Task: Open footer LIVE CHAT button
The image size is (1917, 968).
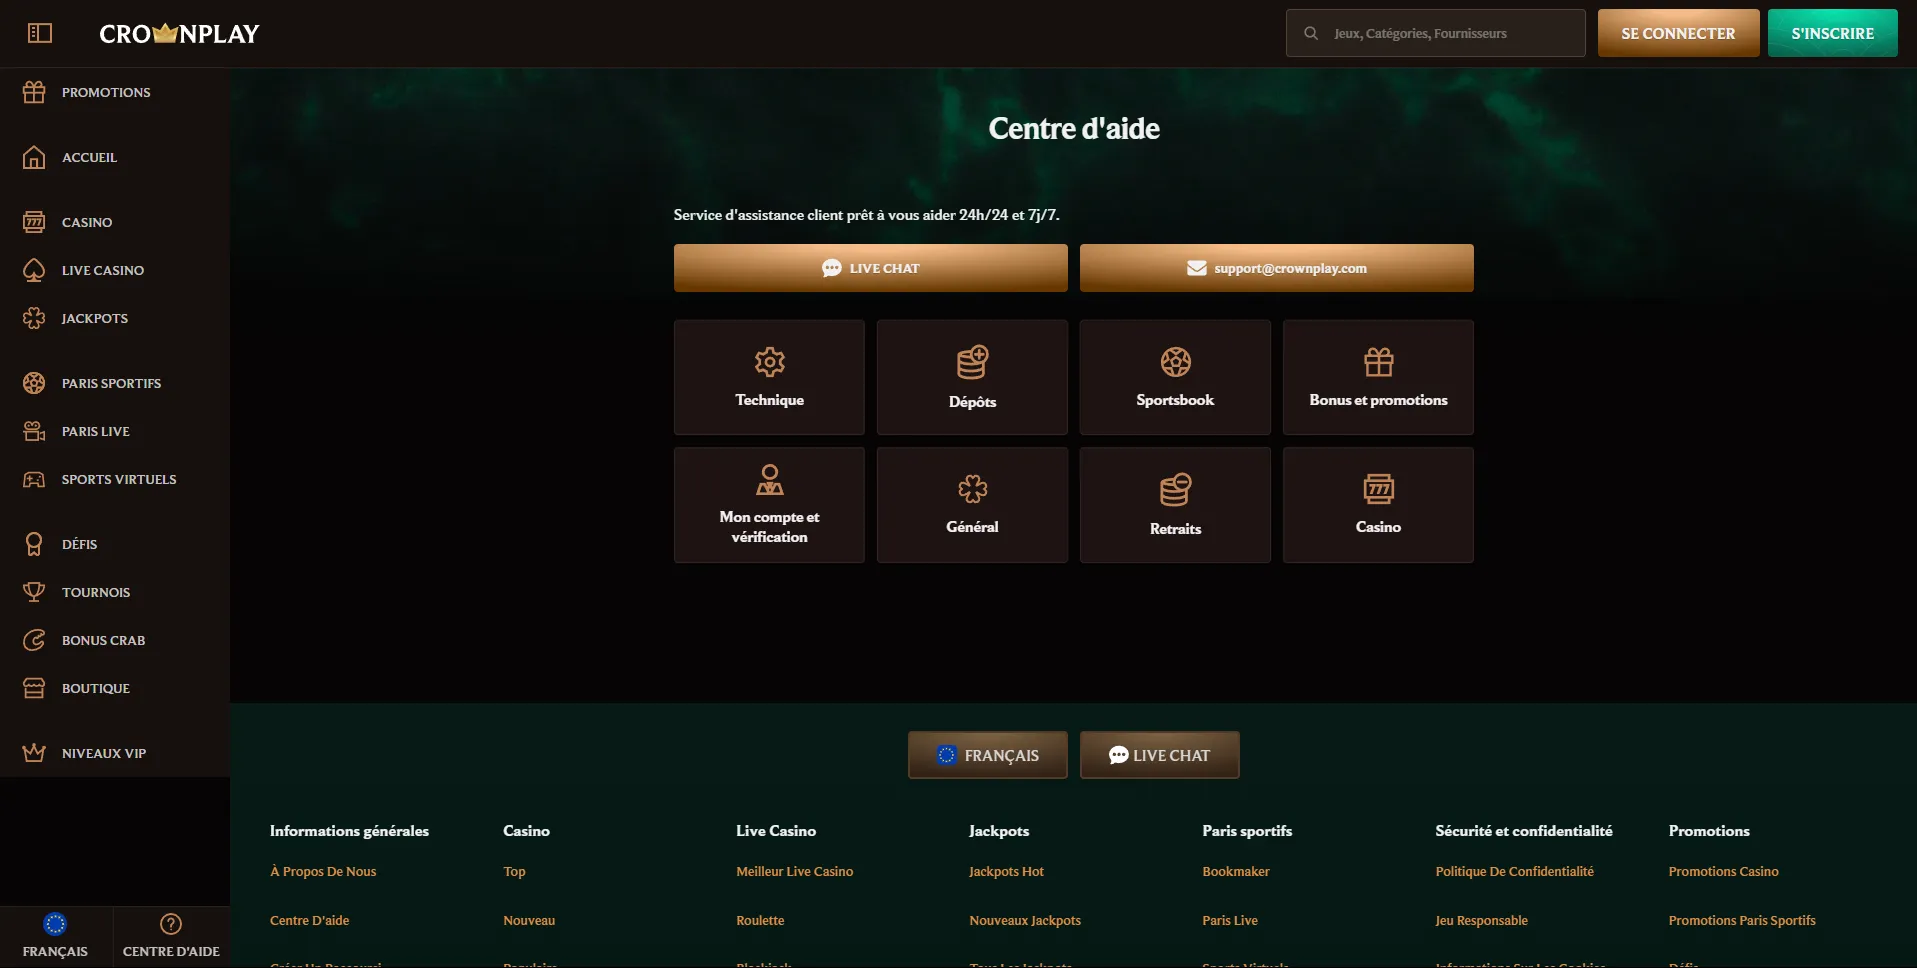Action: click(1160, 755)
